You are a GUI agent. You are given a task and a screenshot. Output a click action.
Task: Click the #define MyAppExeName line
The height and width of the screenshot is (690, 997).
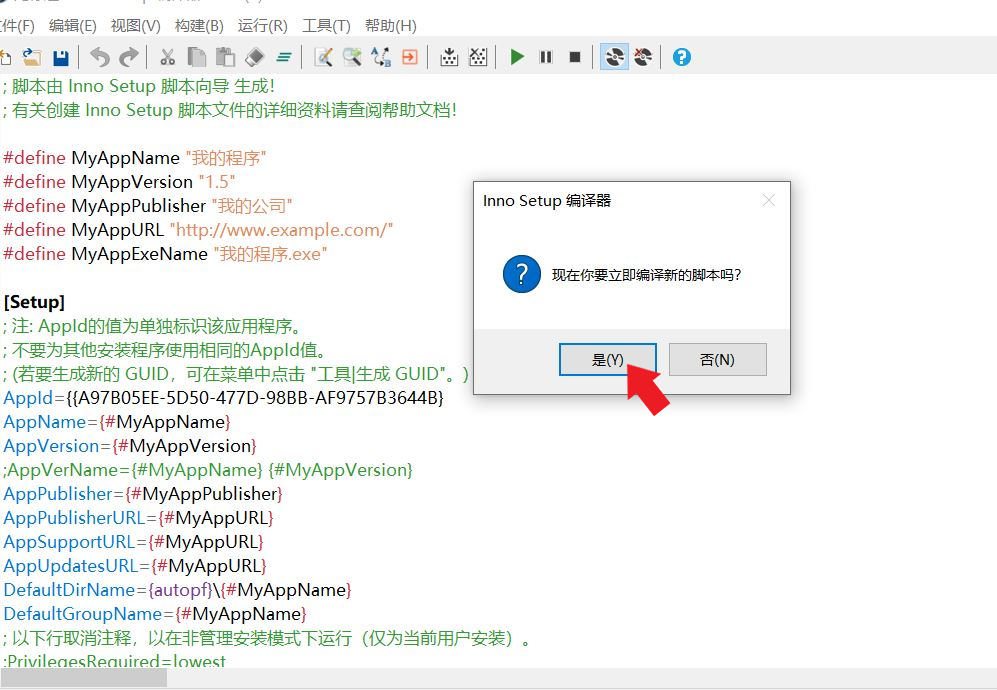click(165, 254)
